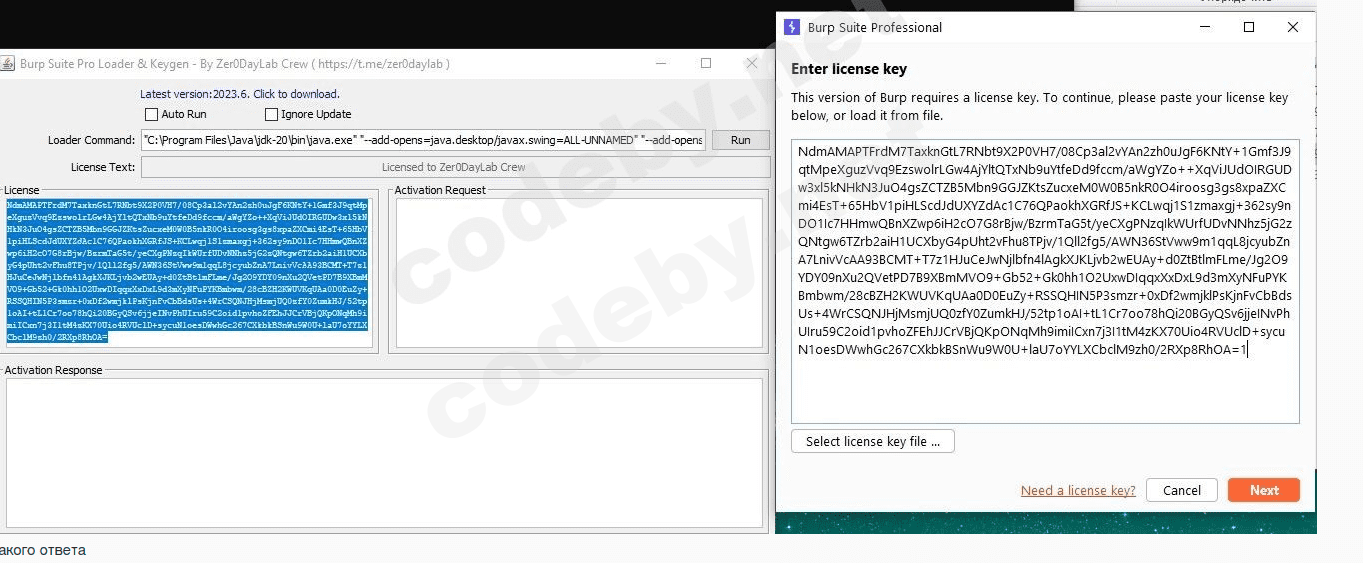Click the Activation Response text area
The image size is (1363, 563).
384,452
